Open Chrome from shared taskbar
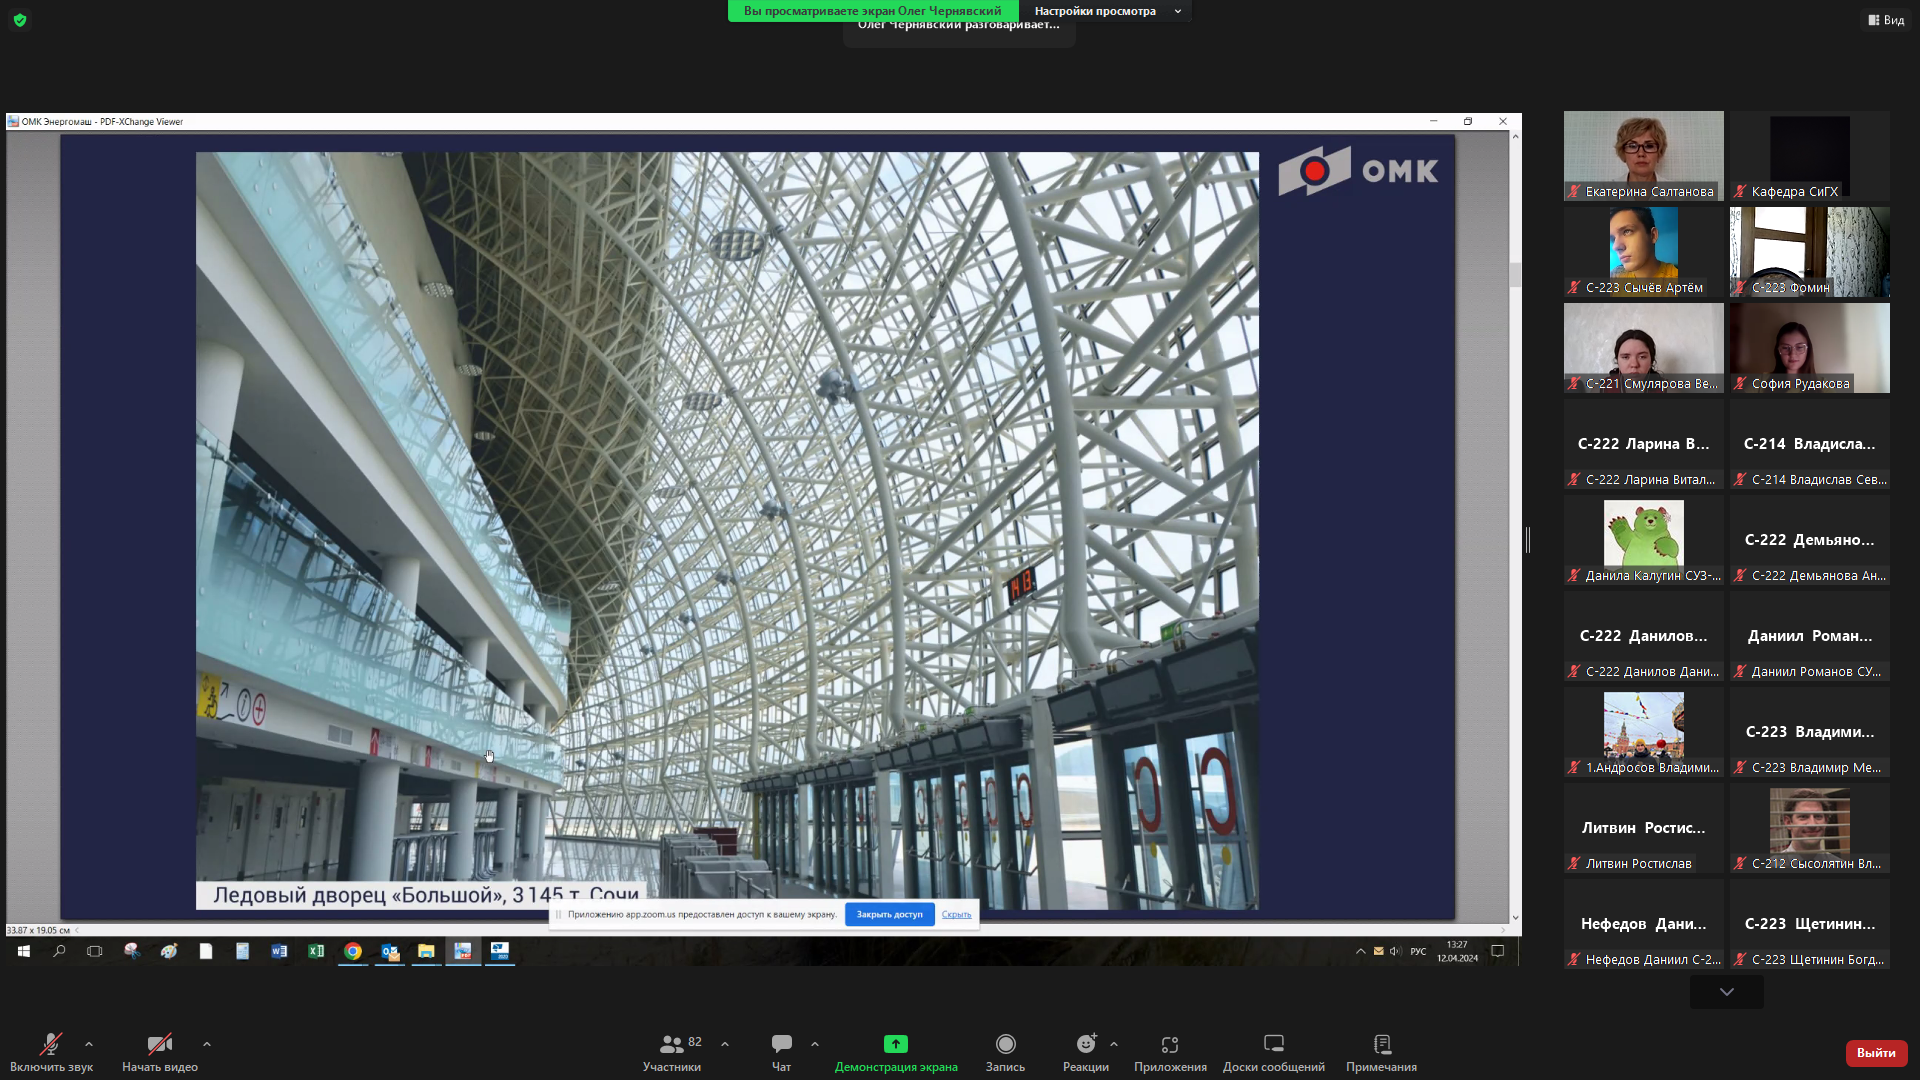Screen dimensions: 1920x1080 coord(353,951)
